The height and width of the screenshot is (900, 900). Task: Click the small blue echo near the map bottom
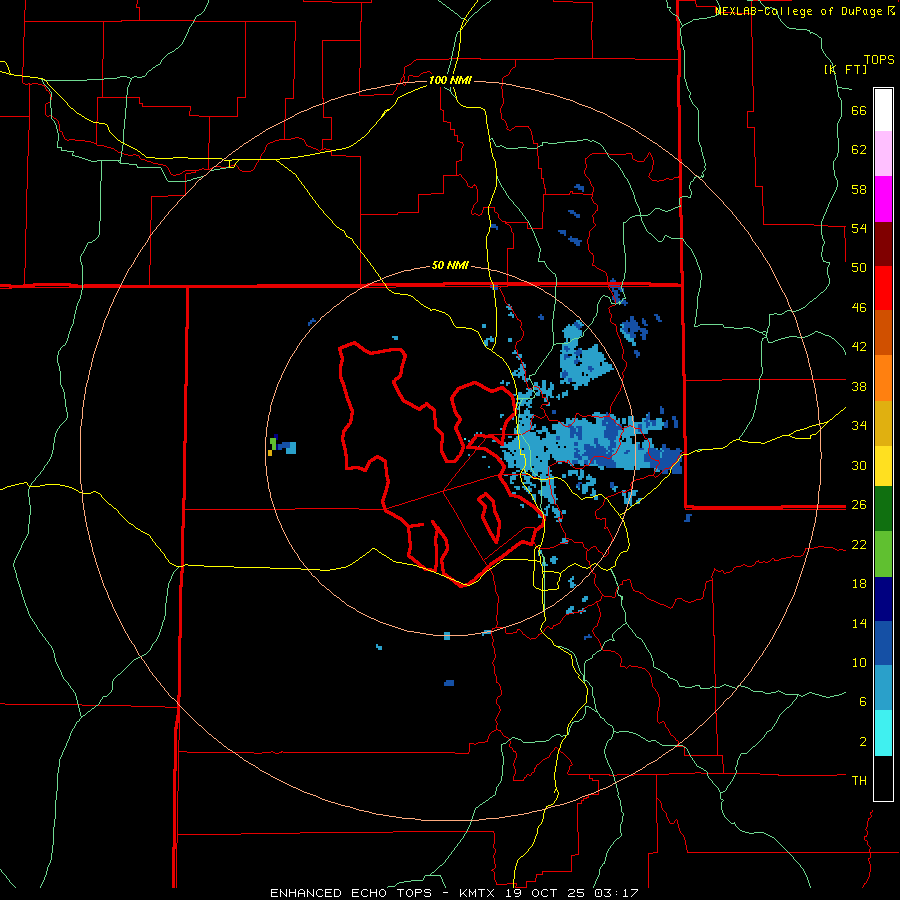(449, 683)
